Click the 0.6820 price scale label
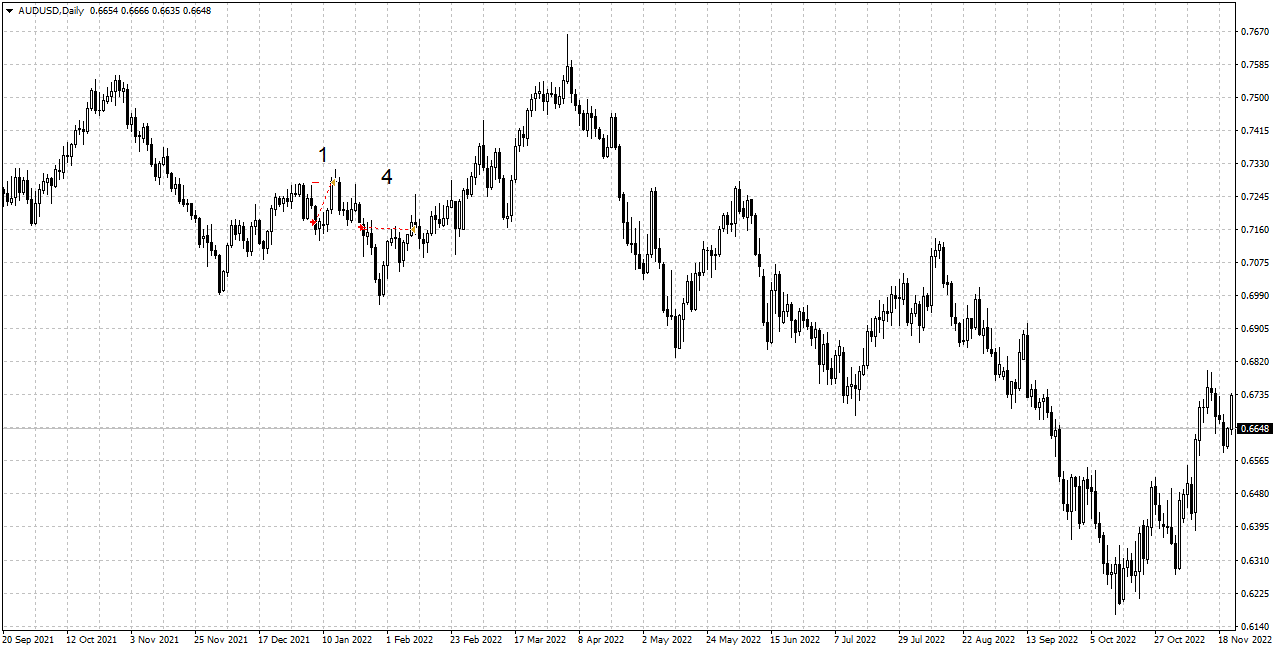The height and width of the screenshot is (651, 1276). click(1255, 362)
